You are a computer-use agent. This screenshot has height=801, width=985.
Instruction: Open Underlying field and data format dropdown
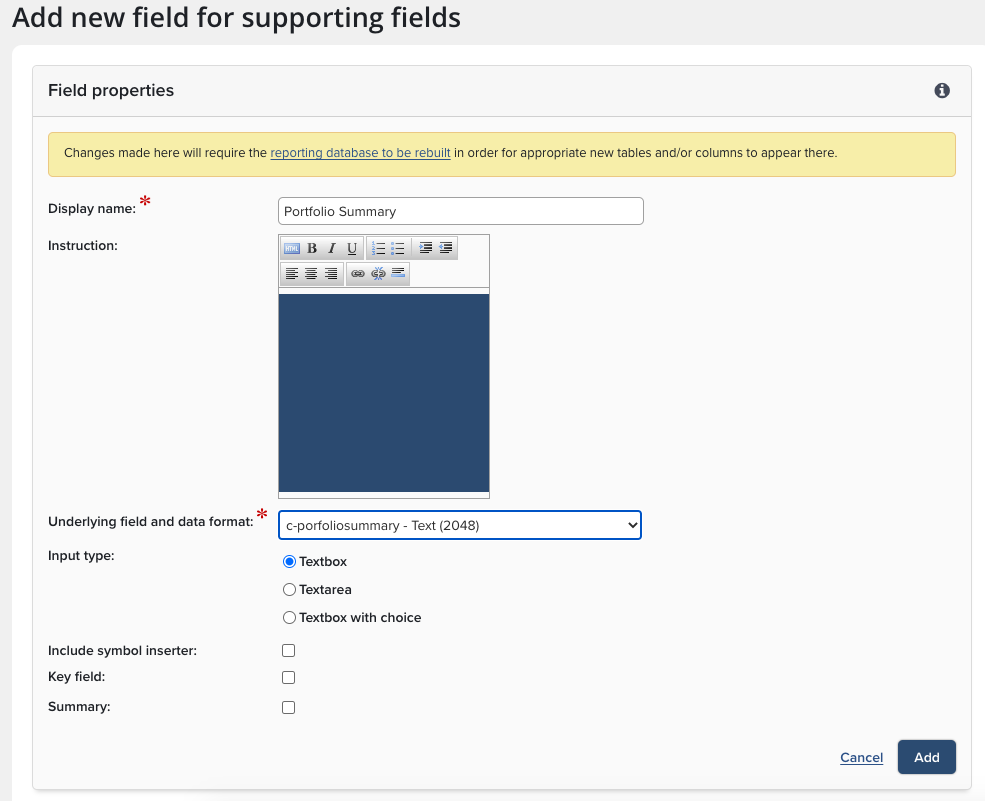tap(460, 525)
